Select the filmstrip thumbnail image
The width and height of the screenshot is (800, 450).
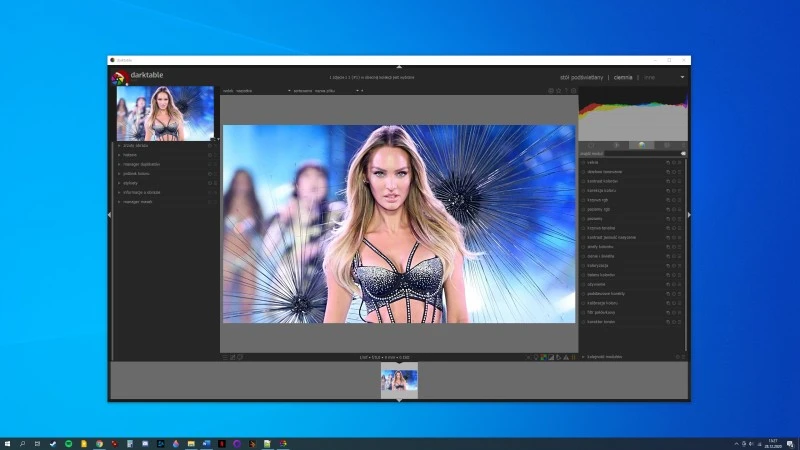click(x=399, y=381)
